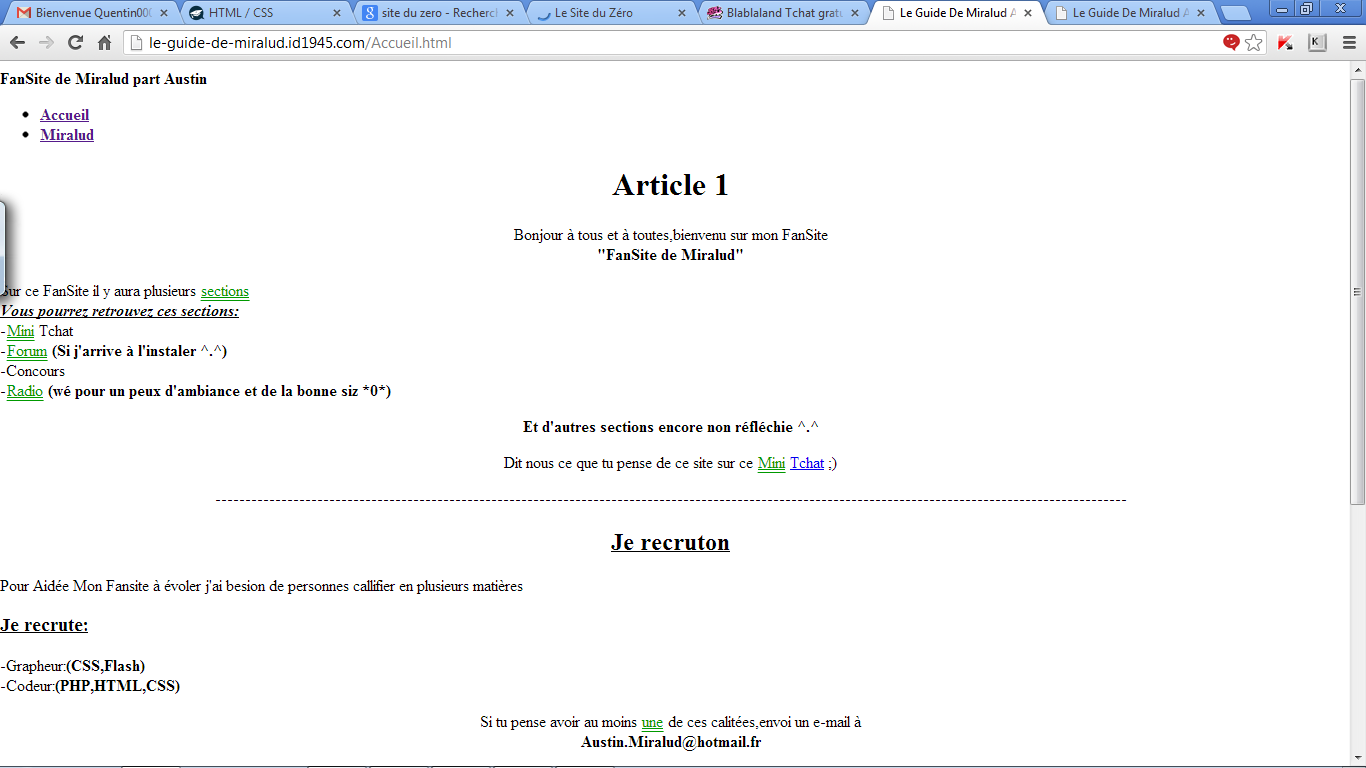This screenshot has width=1366, height=768.
Task: Click the Forum link
Action: pyautogui.click(x=26, y=351)
